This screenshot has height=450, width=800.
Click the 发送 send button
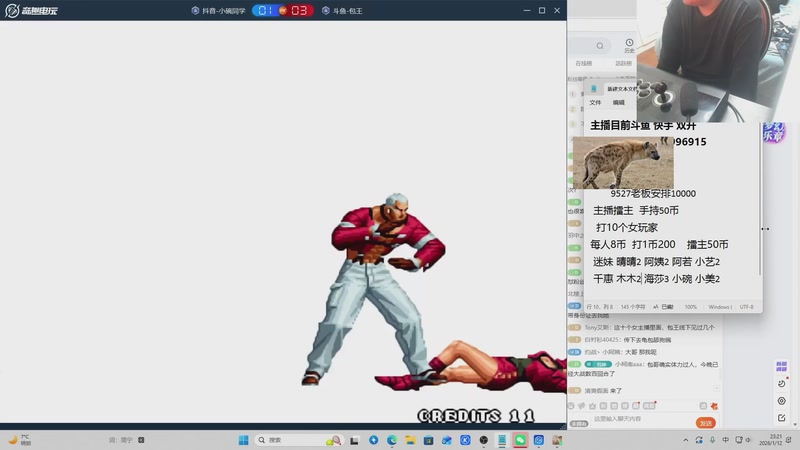(x=706, y=423)
